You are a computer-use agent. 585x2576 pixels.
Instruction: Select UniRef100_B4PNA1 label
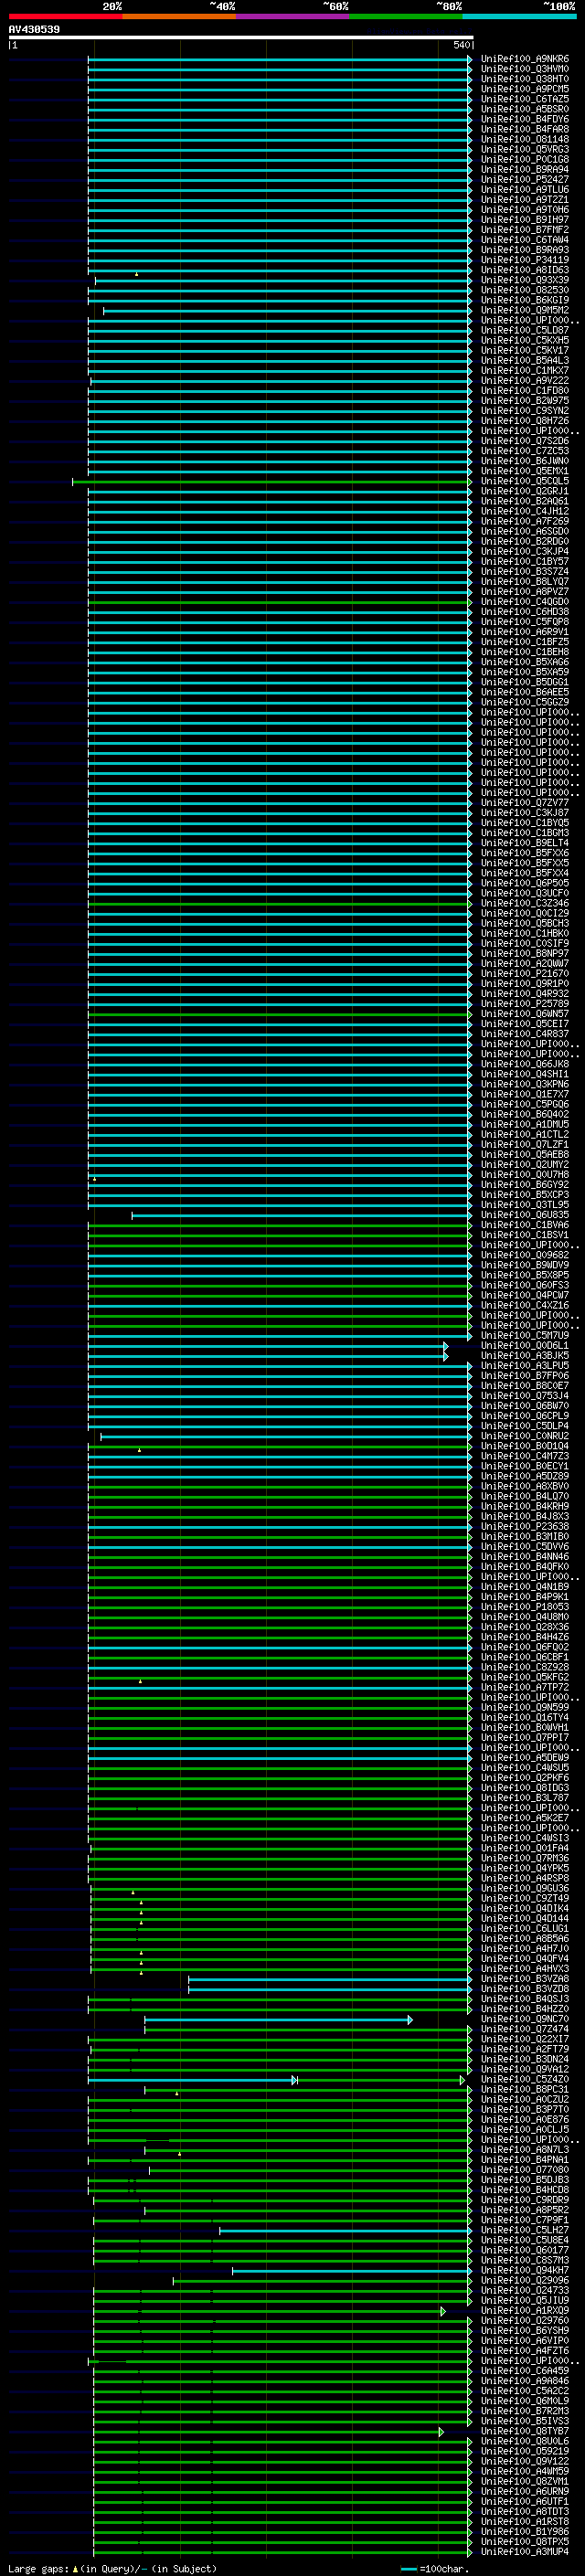point(525,2159)
